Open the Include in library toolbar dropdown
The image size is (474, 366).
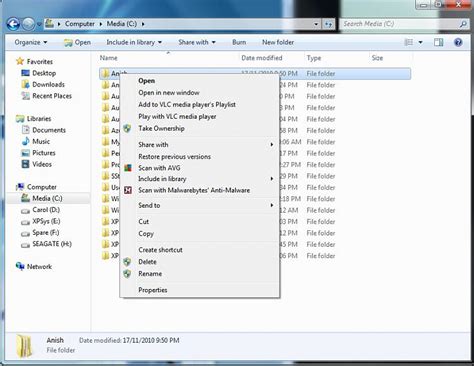pyautogui.click(x=134, y=42)
